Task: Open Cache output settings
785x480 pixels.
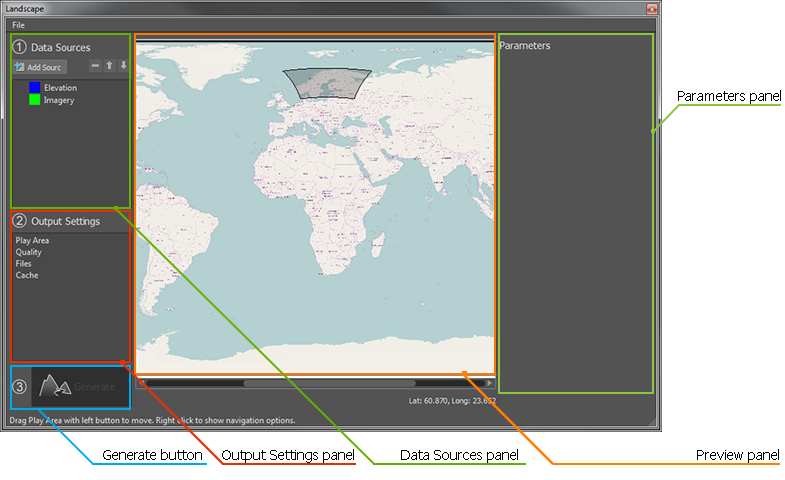Action: pyautogui.click(x=26, y=275)
